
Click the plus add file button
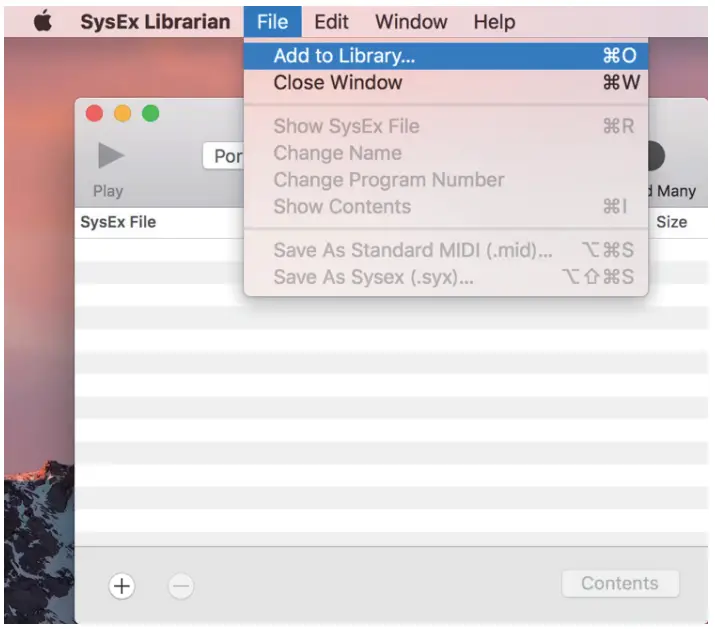point(122,586)
